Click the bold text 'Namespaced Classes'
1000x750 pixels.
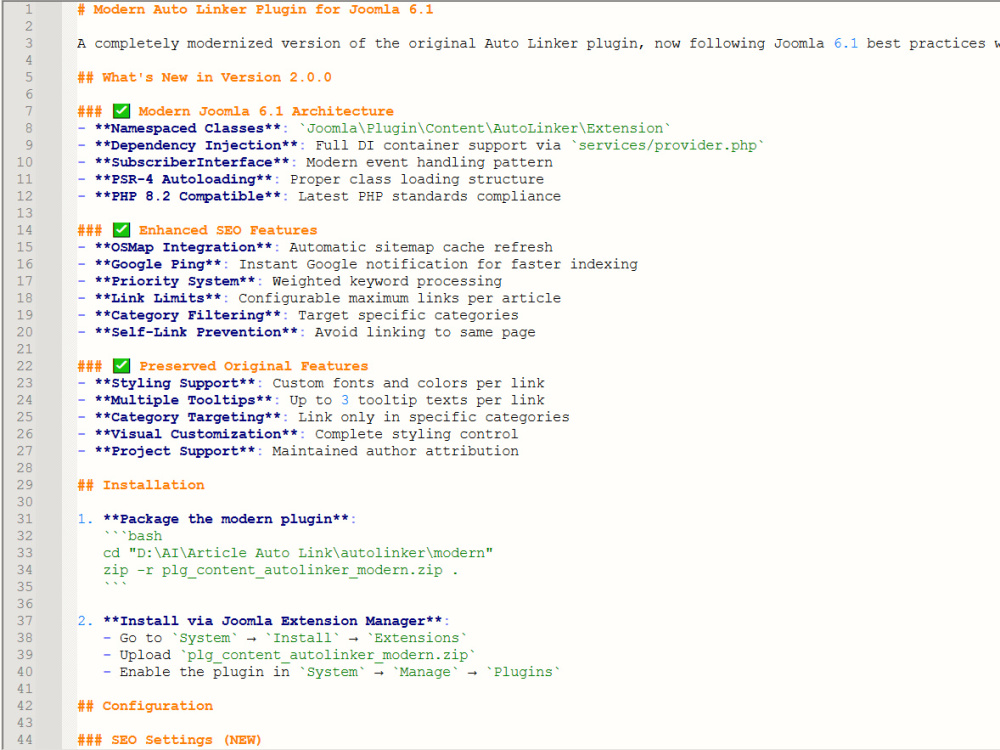point(188,128)
